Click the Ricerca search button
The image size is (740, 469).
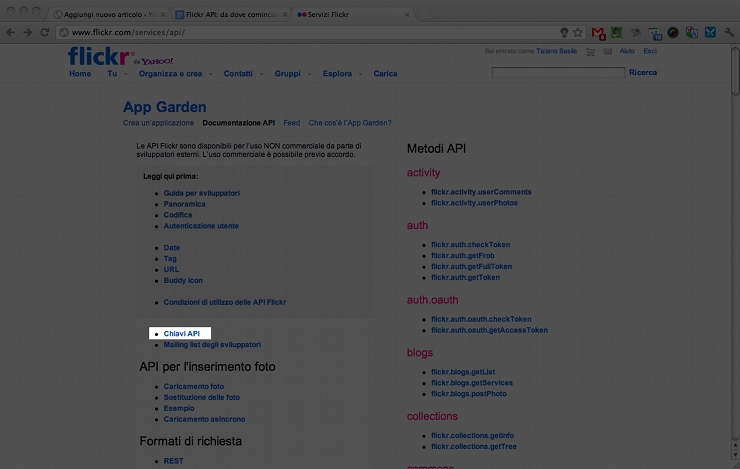pyautogui.click(x=643, y=72)
